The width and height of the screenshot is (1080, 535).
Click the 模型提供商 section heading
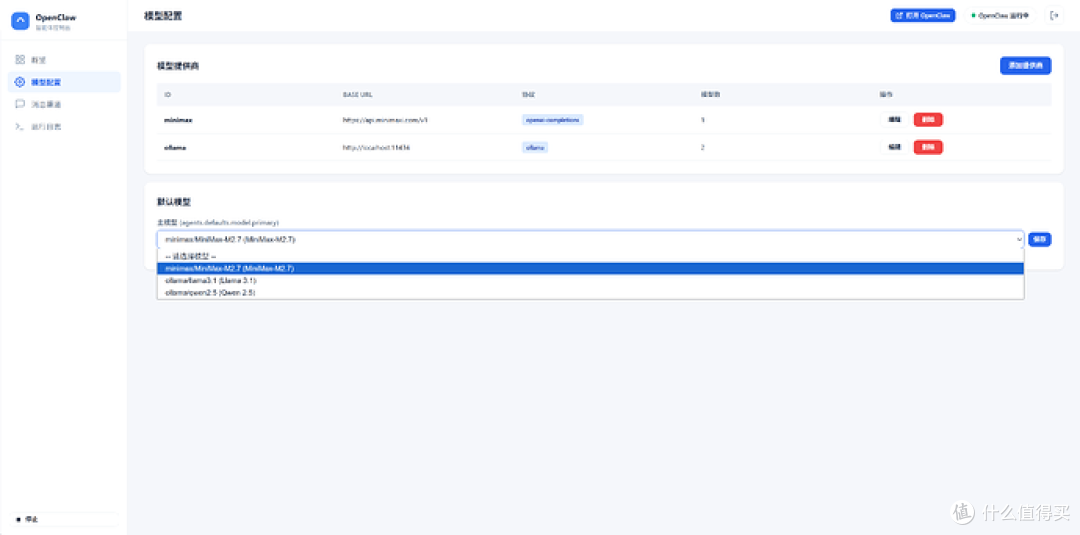click(x=178, y=66)
